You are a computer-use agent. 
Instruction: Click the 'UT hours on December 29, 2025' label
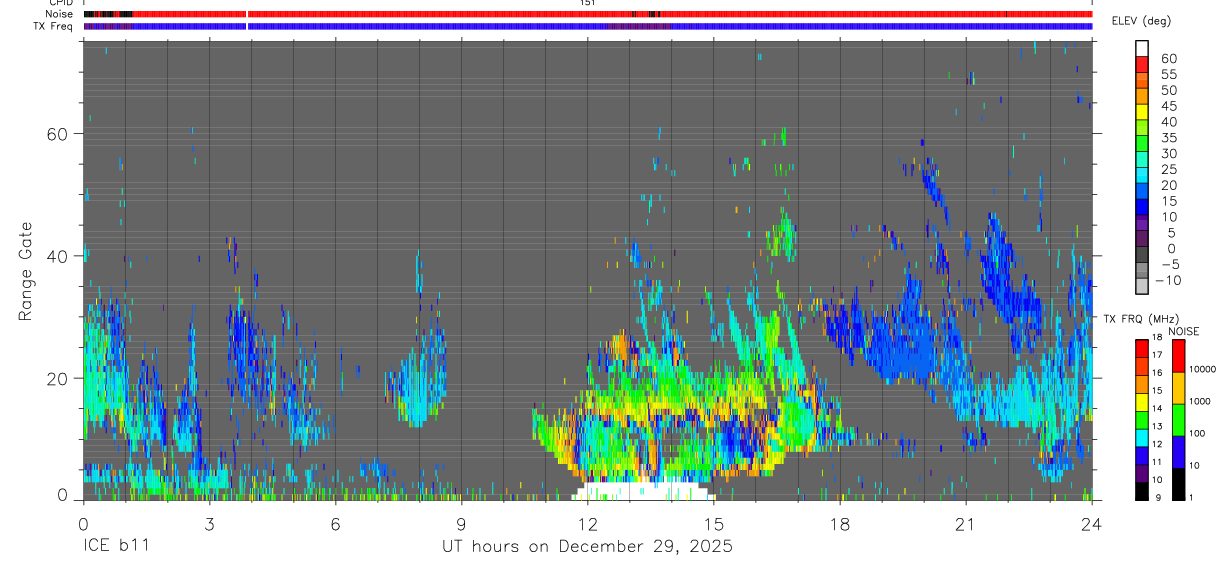(587, 547)
